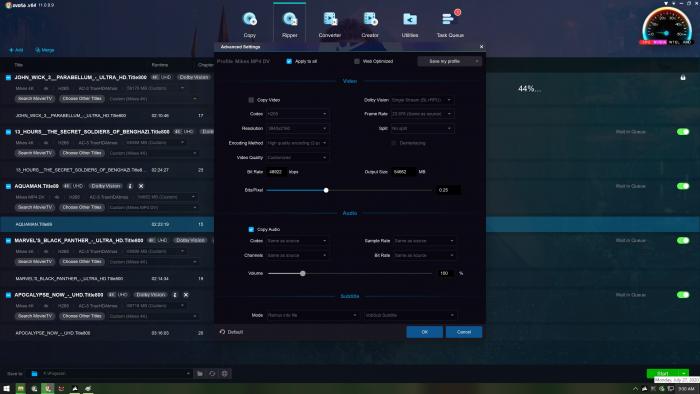Viewport: 700px width, 394px height.
Task: Open the audio Sample Rate dropdown
Action: [x=424, y=241]
